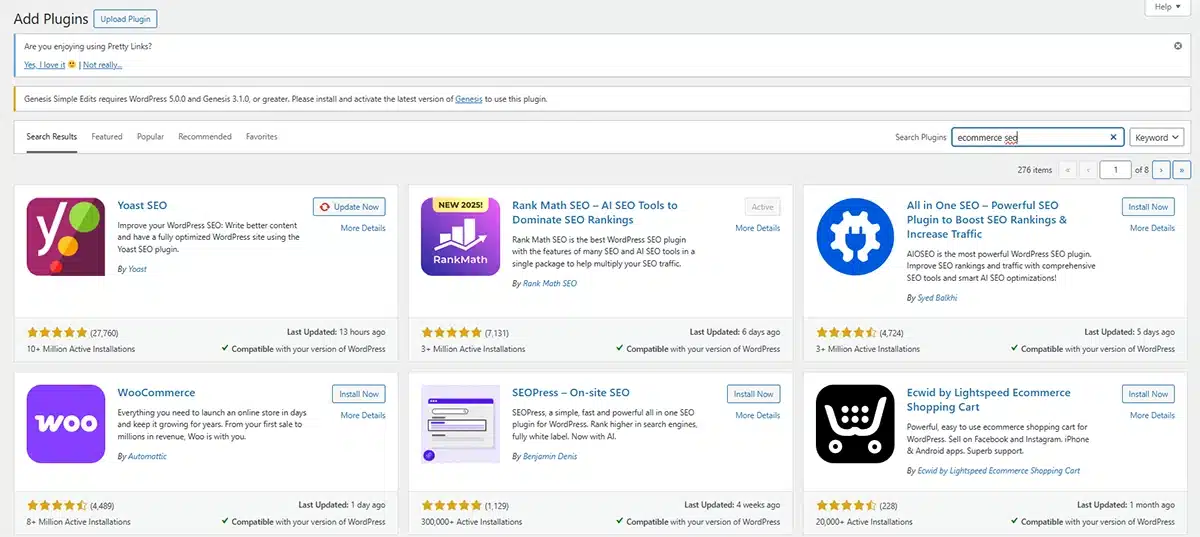Viewport: 1200px width, 537px height.
Task: Click the Yoast author link
Action: click(x=137, y=270)
